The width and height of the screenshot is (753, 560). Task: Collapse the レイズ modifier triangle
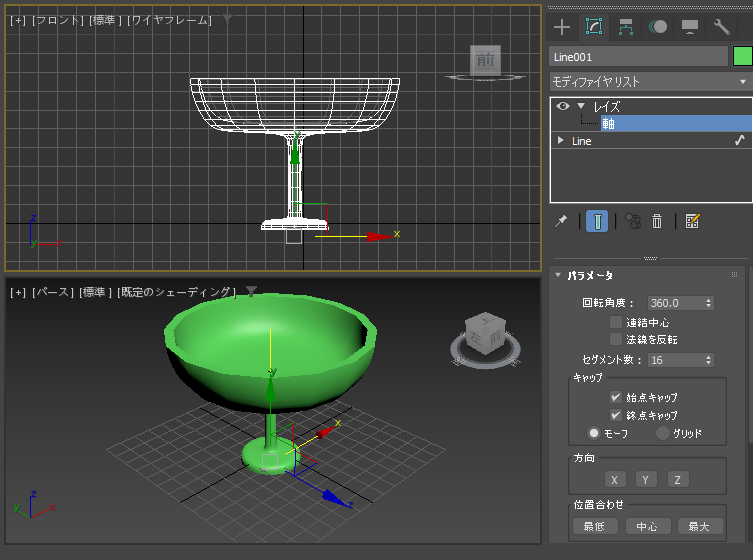pos(581,106)
